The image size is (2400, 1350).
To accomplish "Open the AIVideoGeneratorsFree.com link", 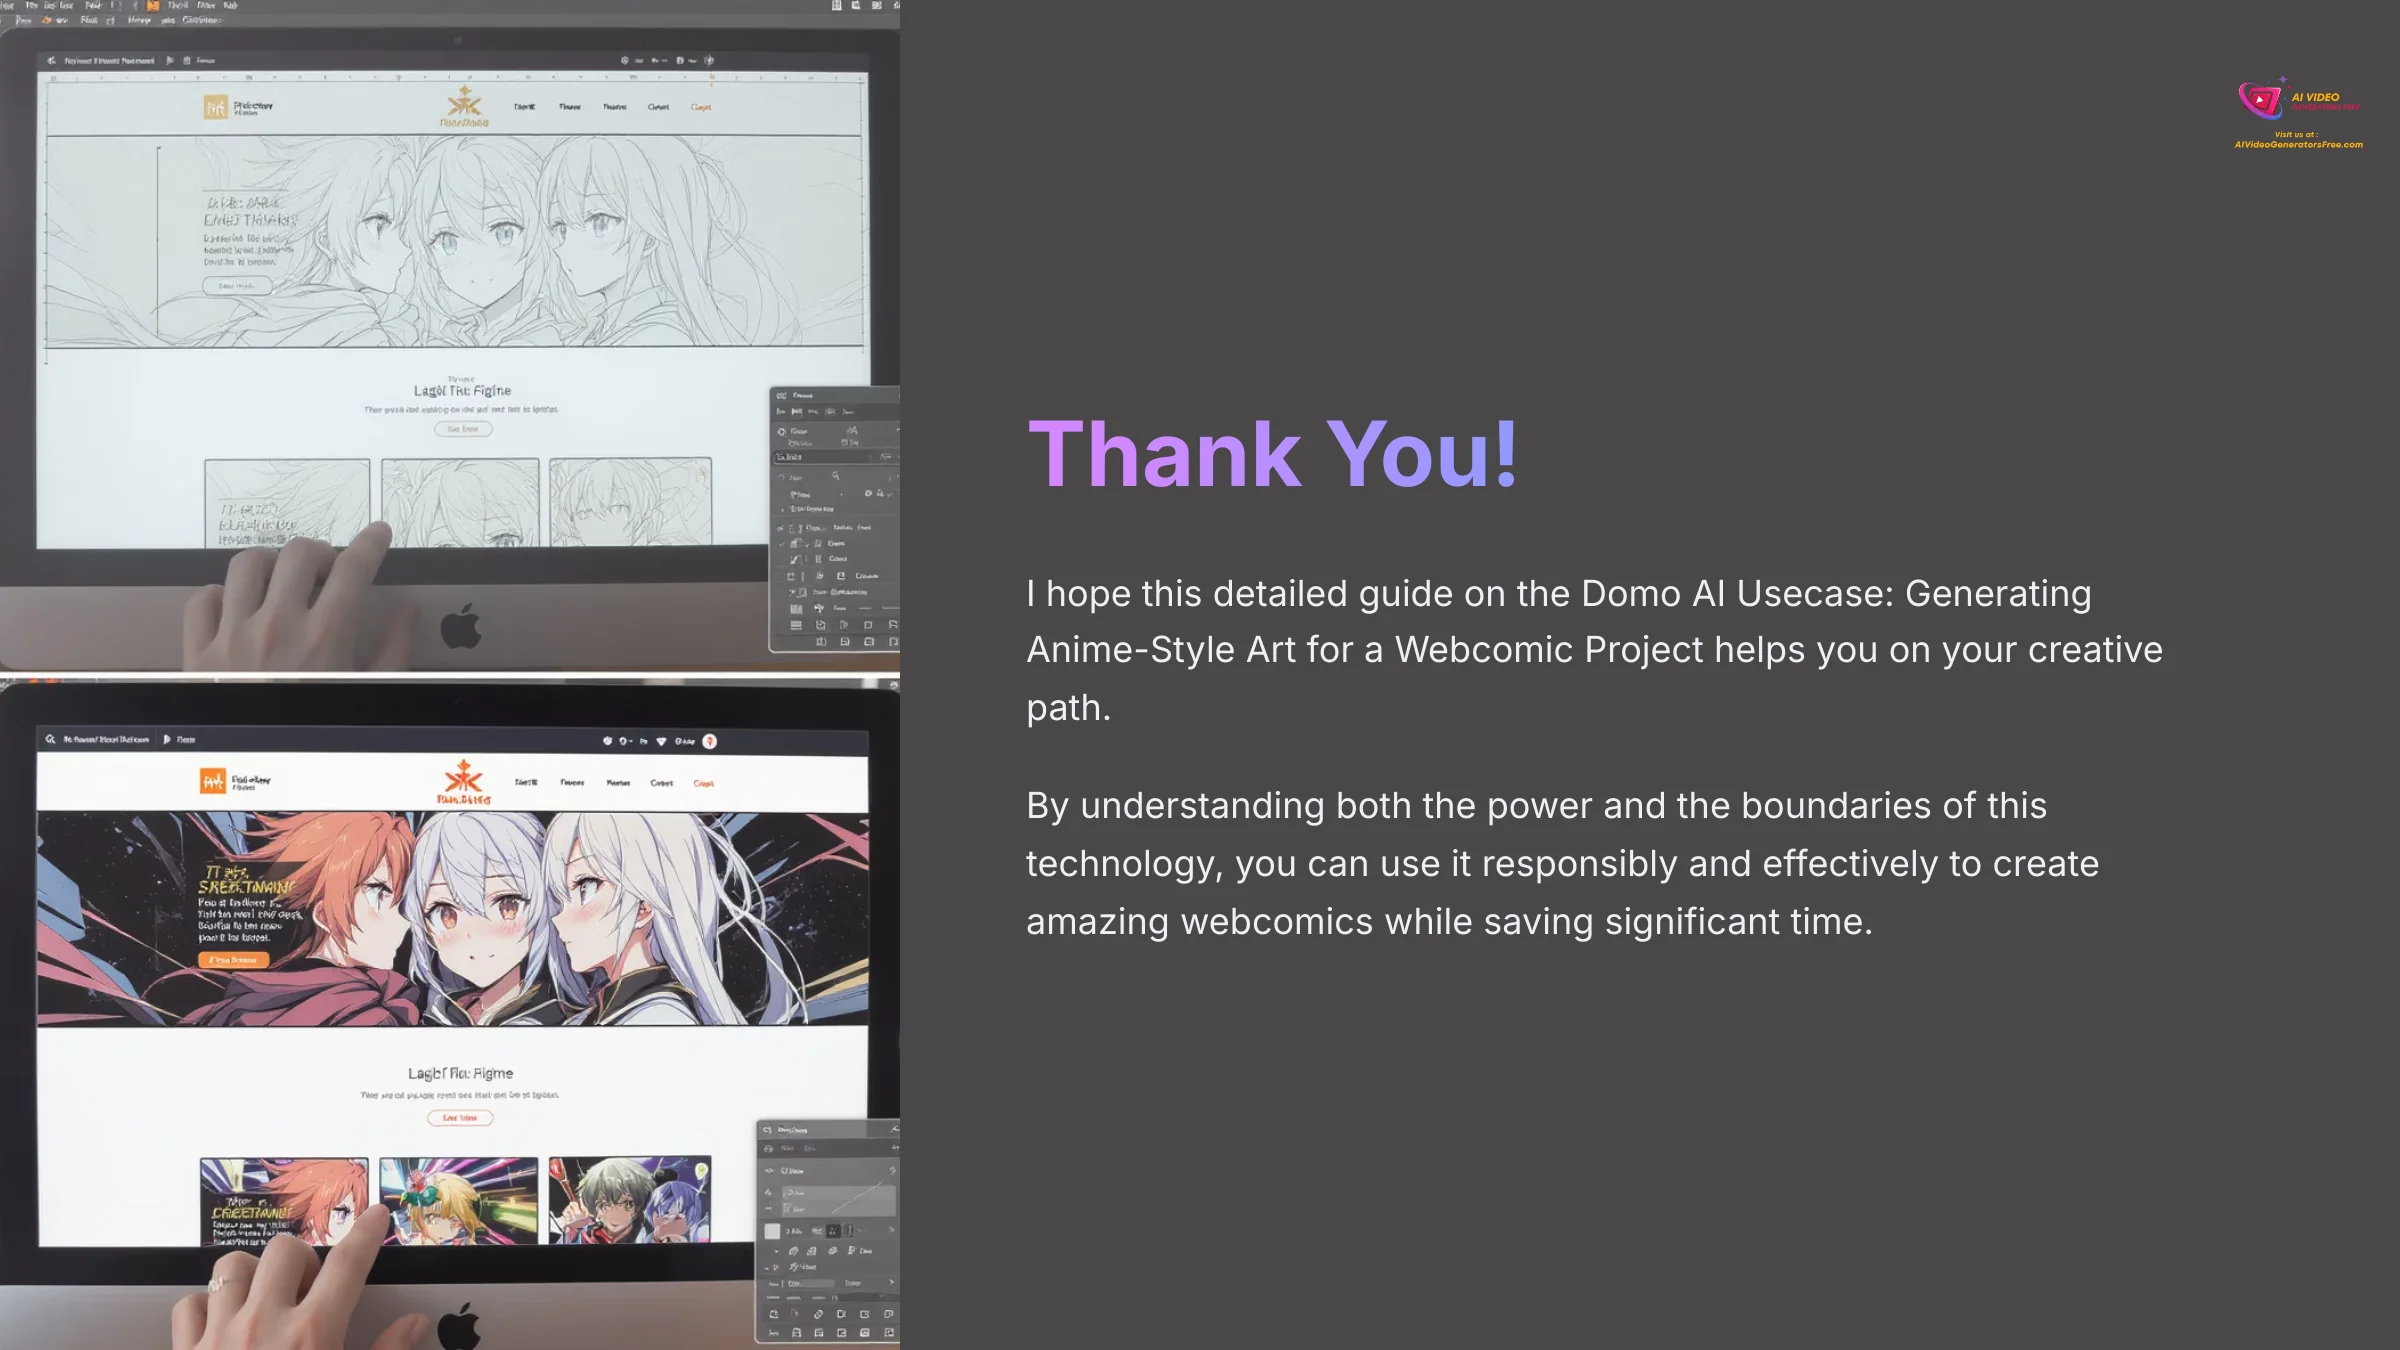I will 2298,144.
